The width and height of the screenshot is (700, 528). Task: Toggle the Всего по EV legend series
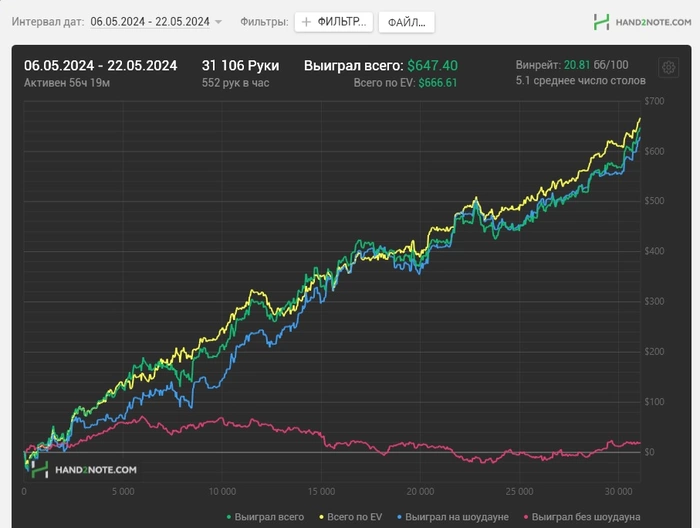coord(350,517)
